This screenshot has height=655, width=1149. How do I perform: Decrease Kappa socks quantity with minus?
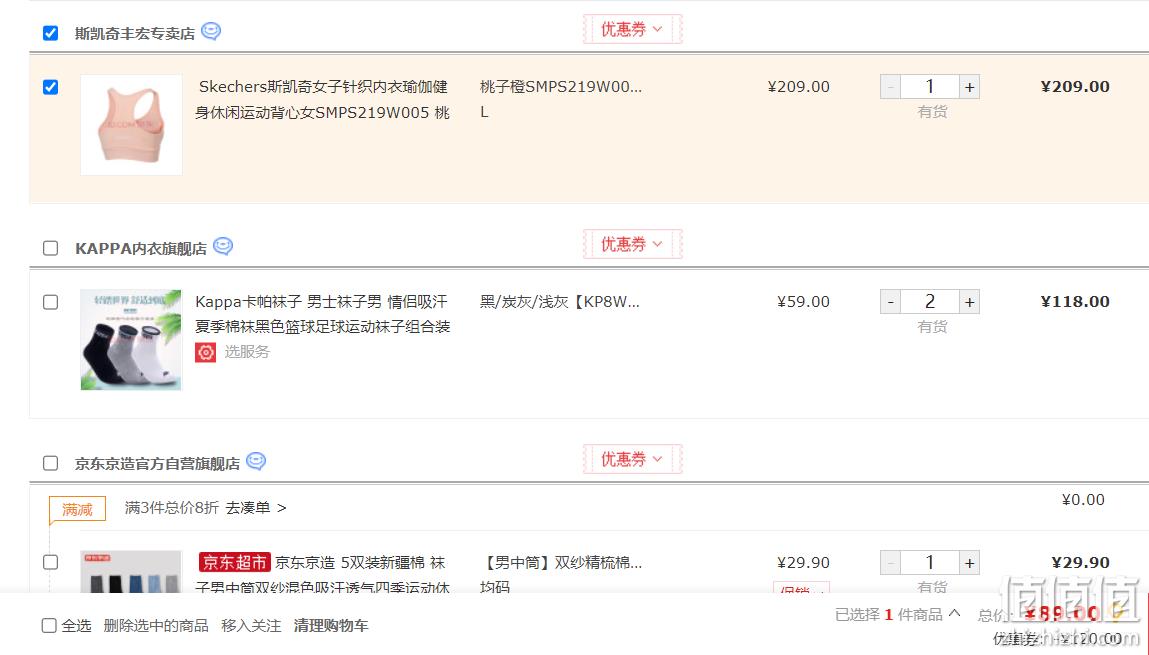click(x=890, y=302)
